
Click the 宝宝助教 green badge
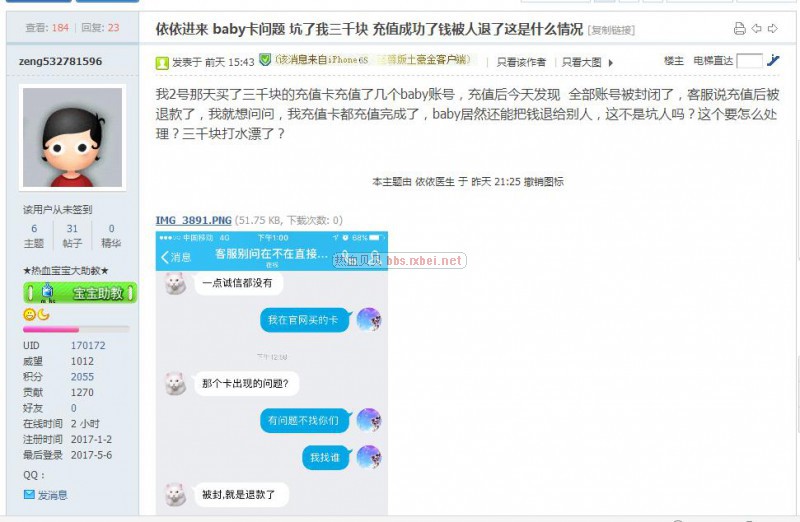[x=80, y=293]
